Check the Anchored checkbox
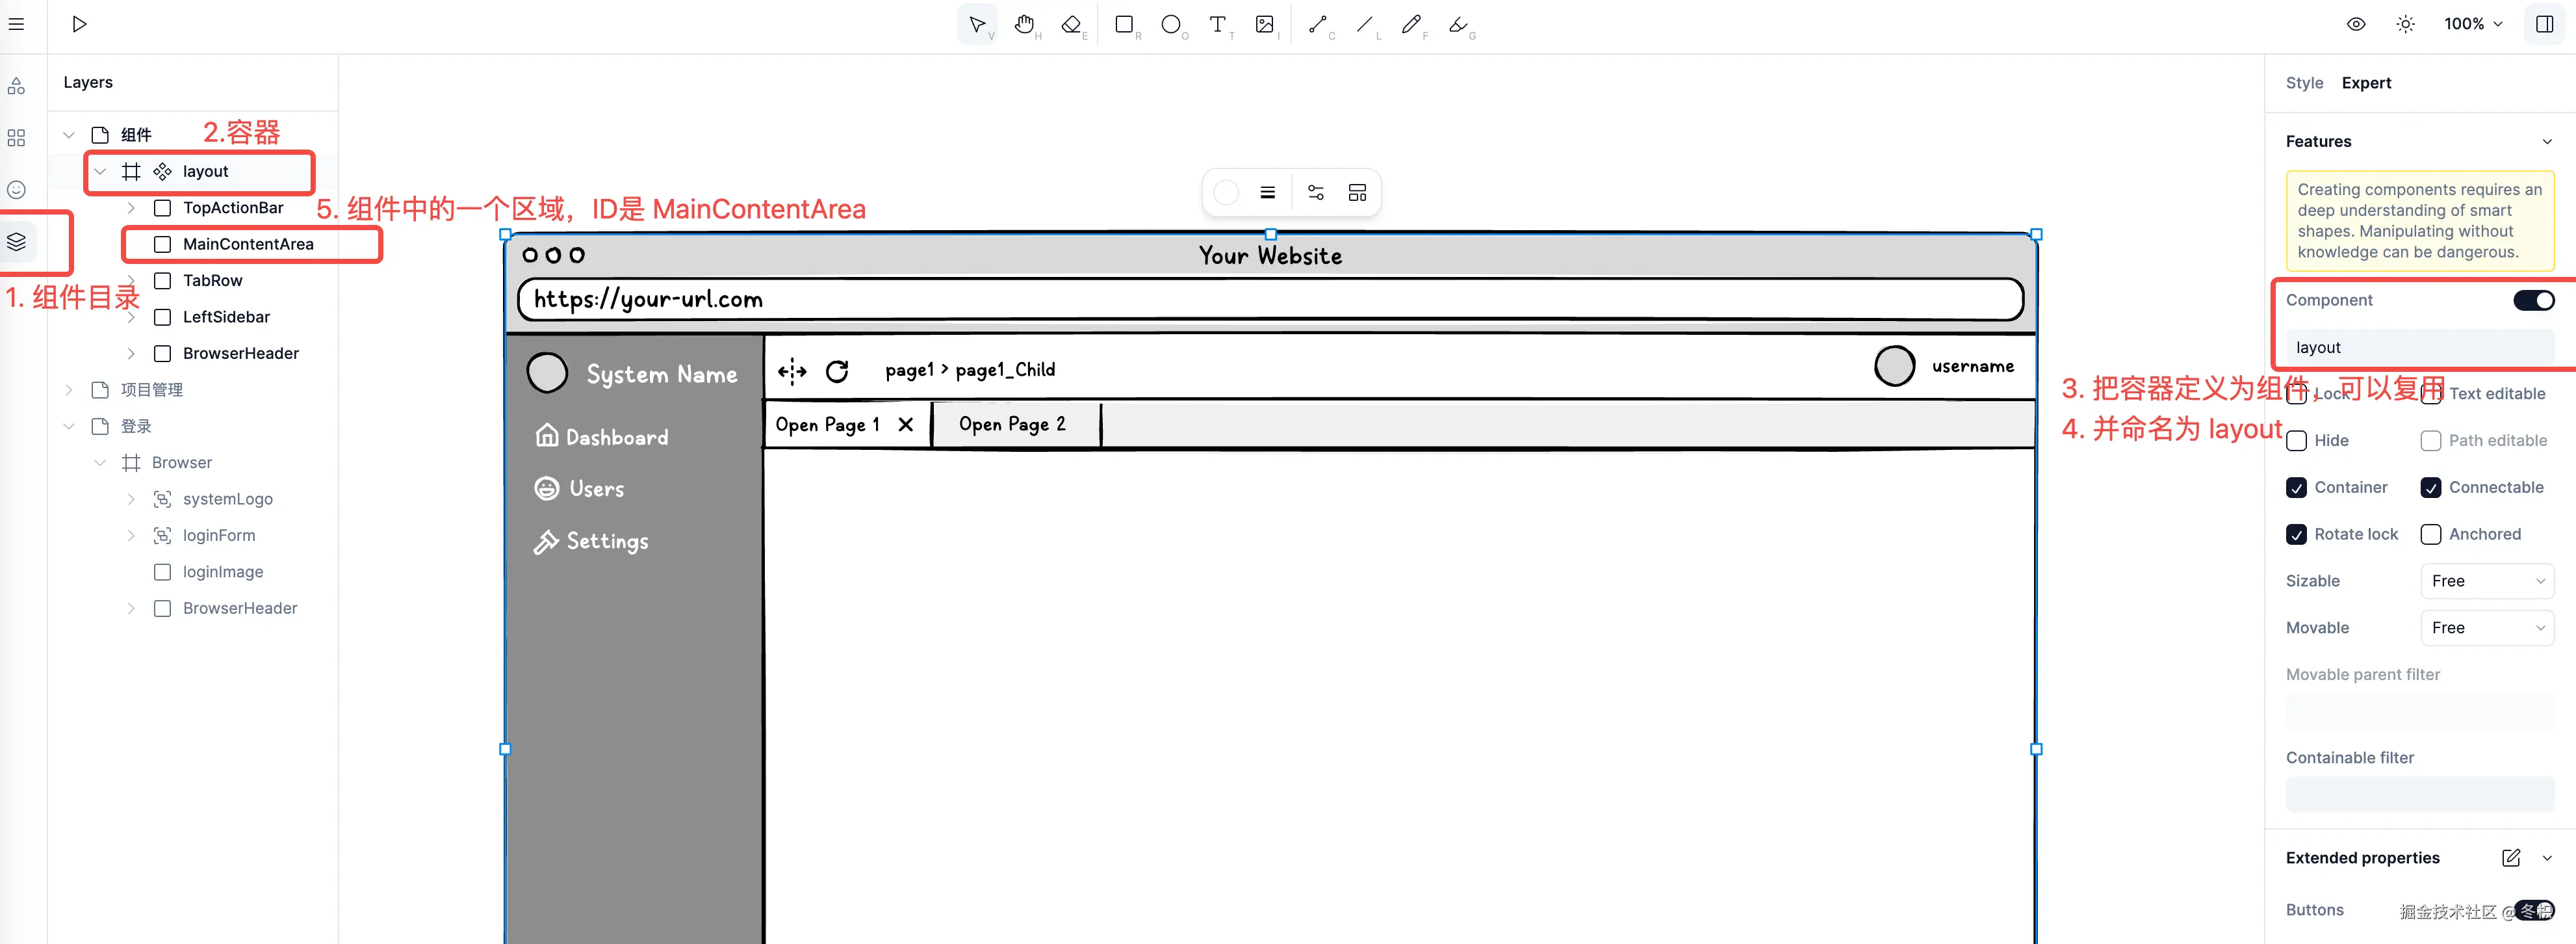The height and width of the screenshot is (944, 2576). click(2431, 535)
